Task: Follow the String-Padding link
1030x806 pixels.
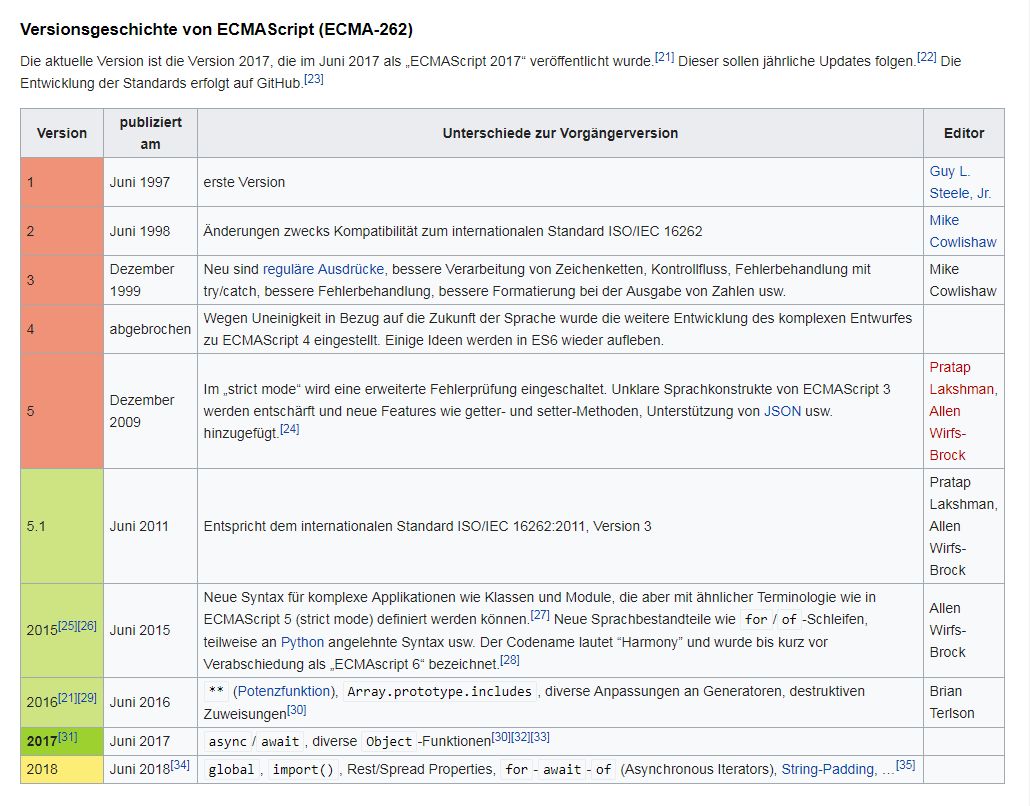Action: click(829, 769)
